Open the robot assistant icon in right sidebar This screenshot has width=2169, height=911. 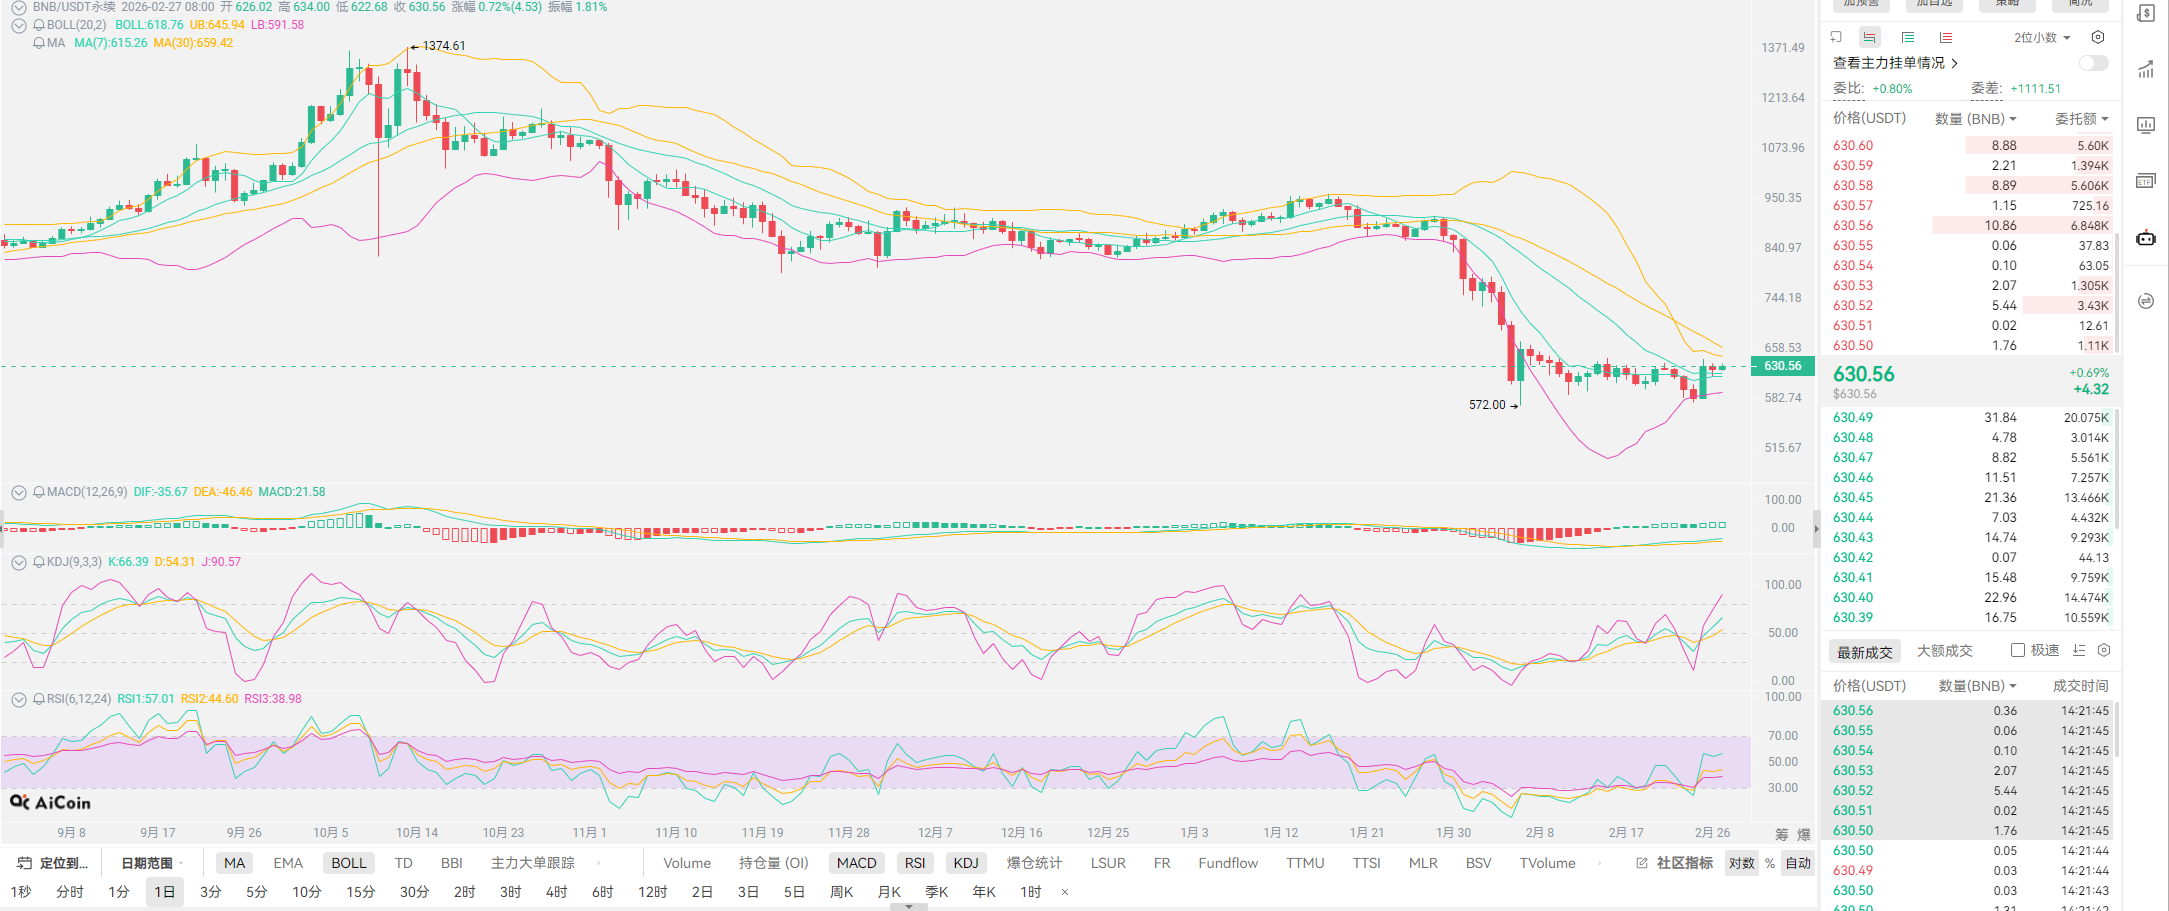pos(2146,238)
